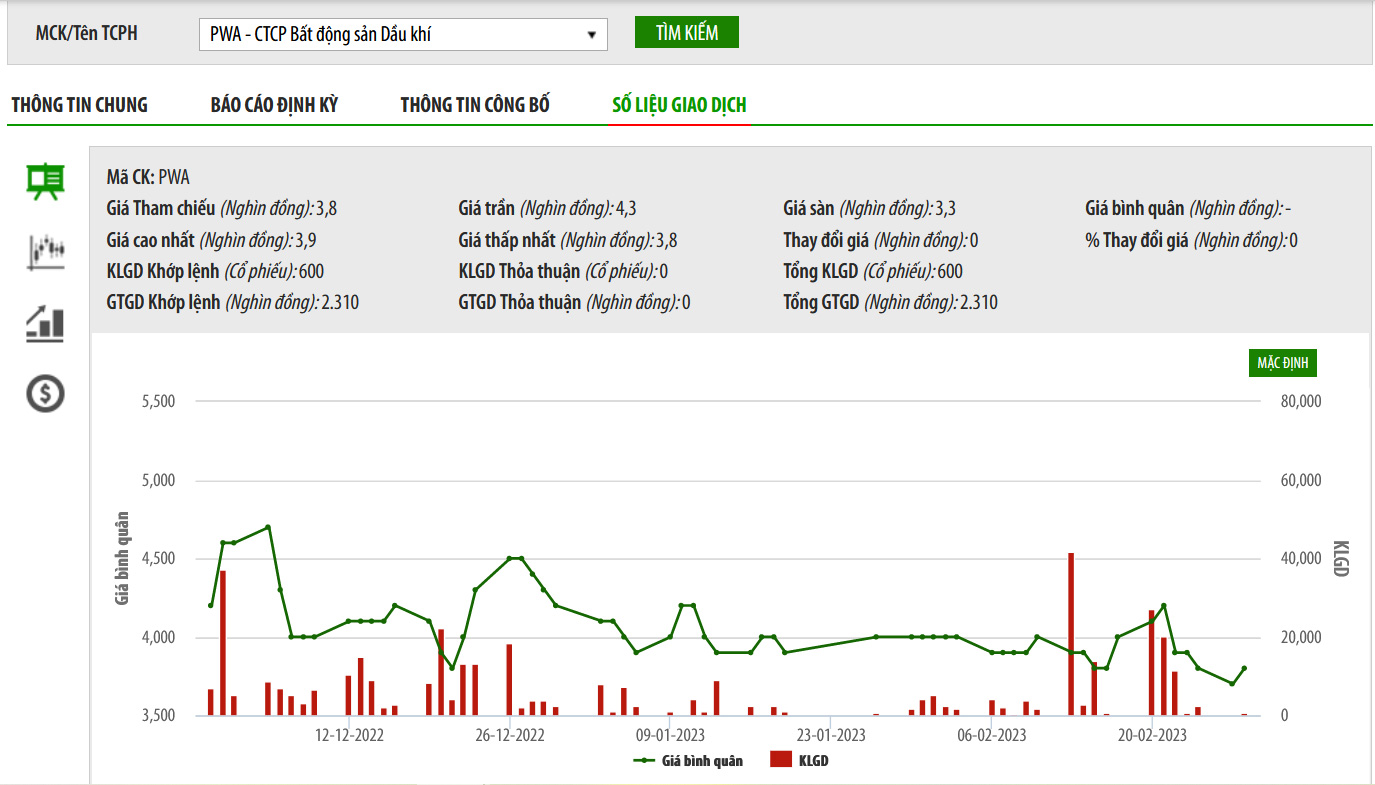Toggle the Giá bình quân legend label

(x=702, y=761)
